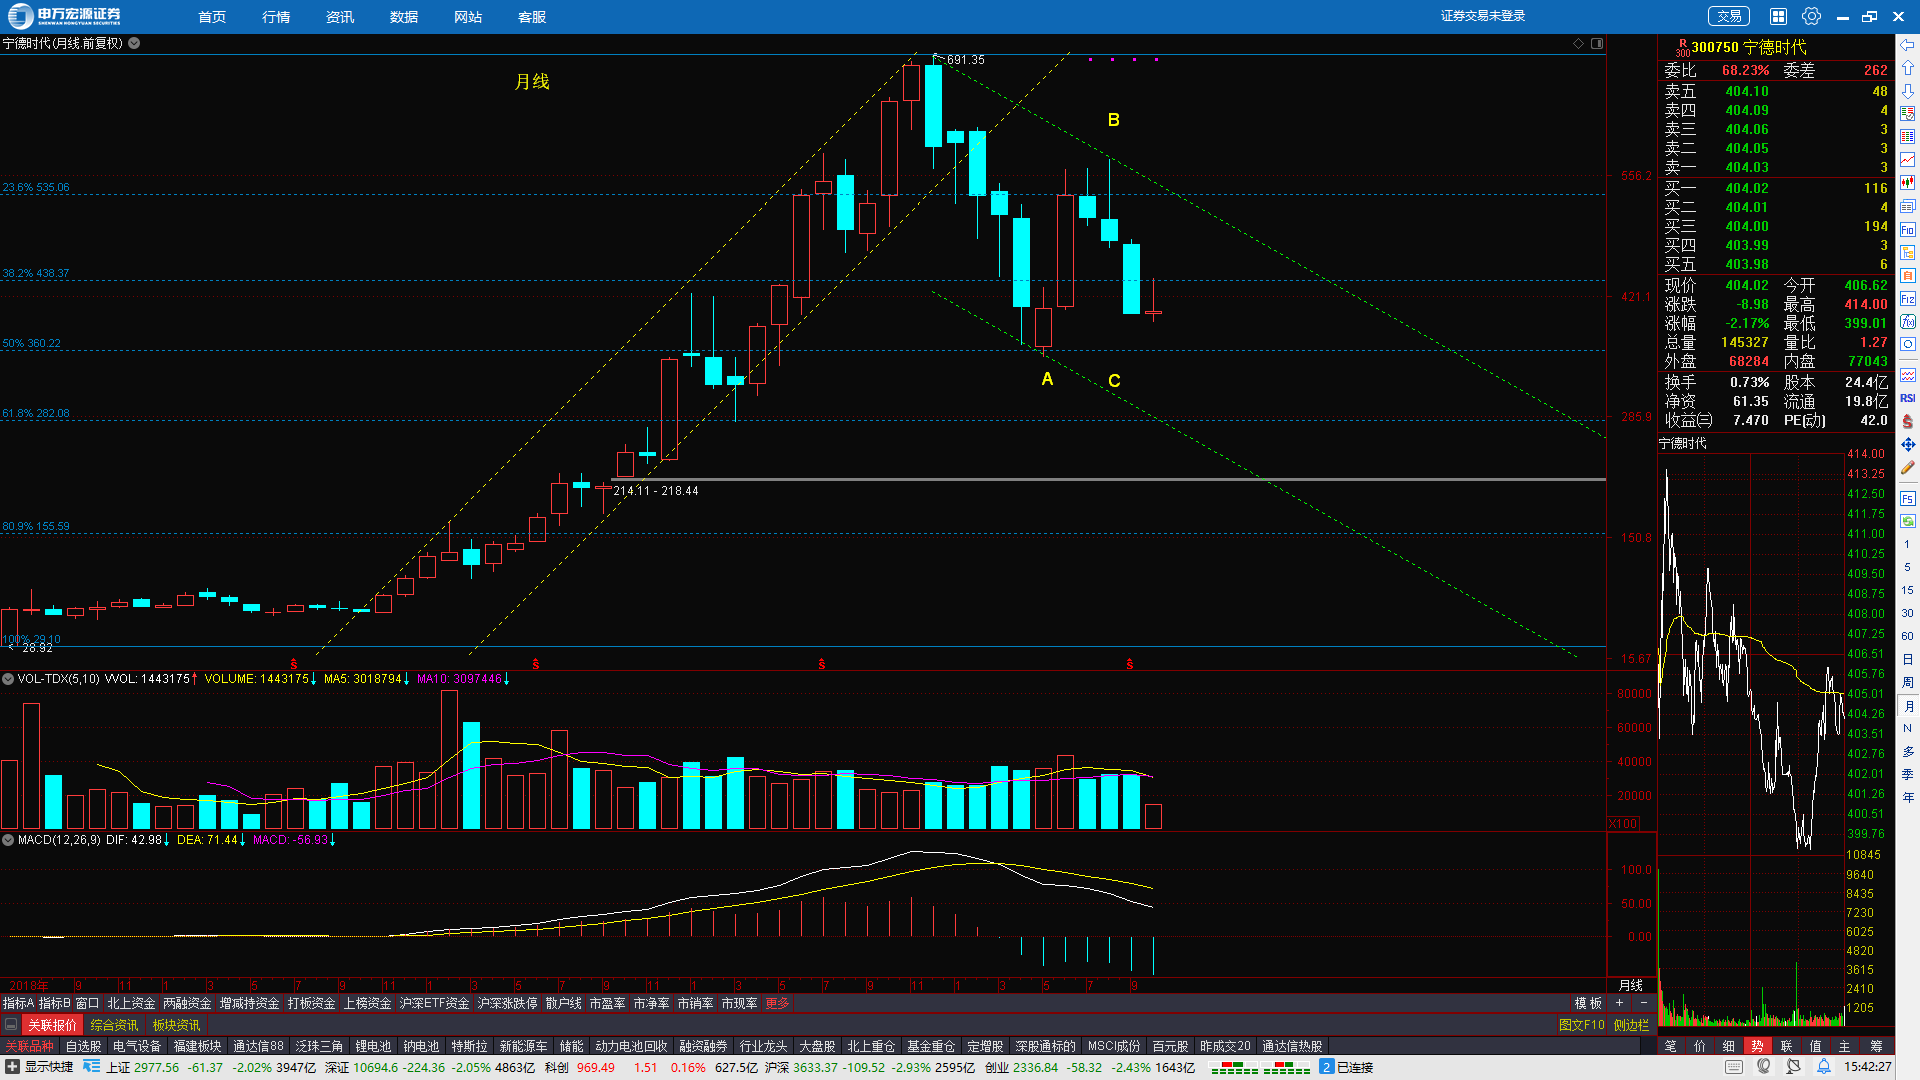Click the alert bell in status bar

[x=1823, y=1067]
